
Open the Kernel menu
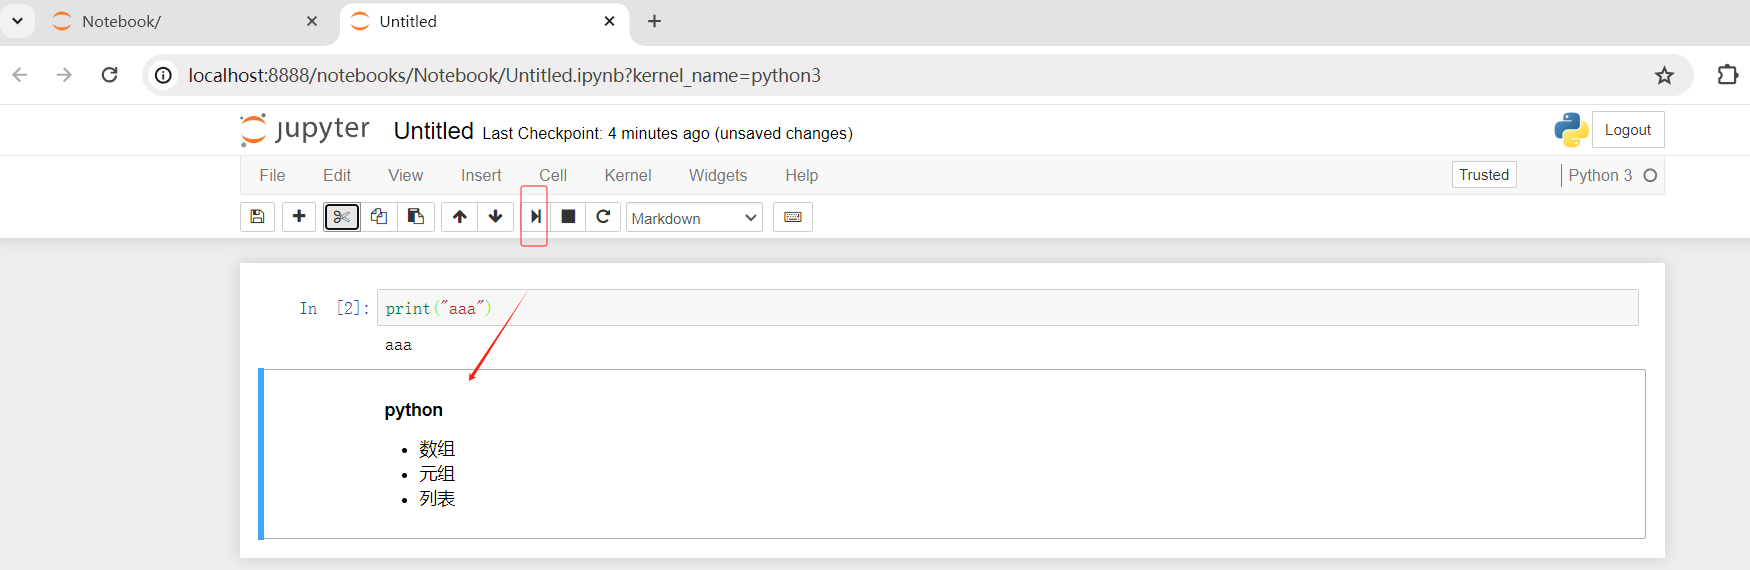tap(627, 176)
